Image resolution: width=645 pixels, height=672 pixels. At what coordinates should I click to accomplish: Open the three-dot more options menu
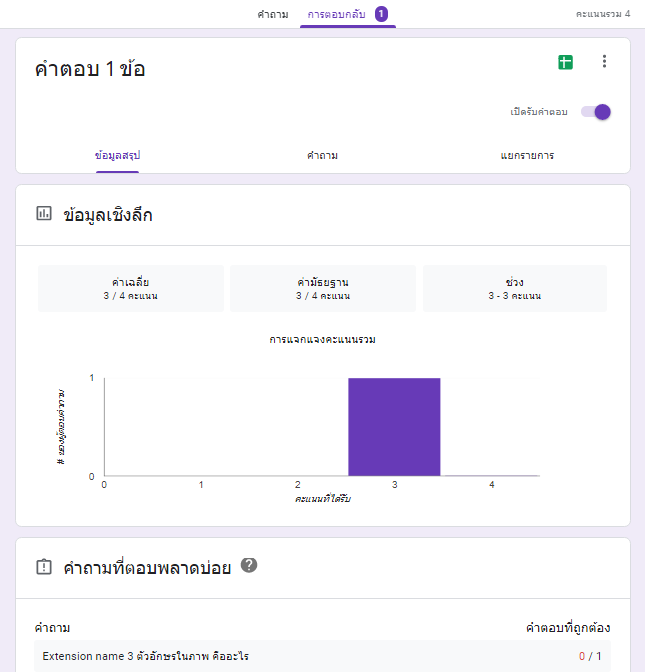pos(604,62)
